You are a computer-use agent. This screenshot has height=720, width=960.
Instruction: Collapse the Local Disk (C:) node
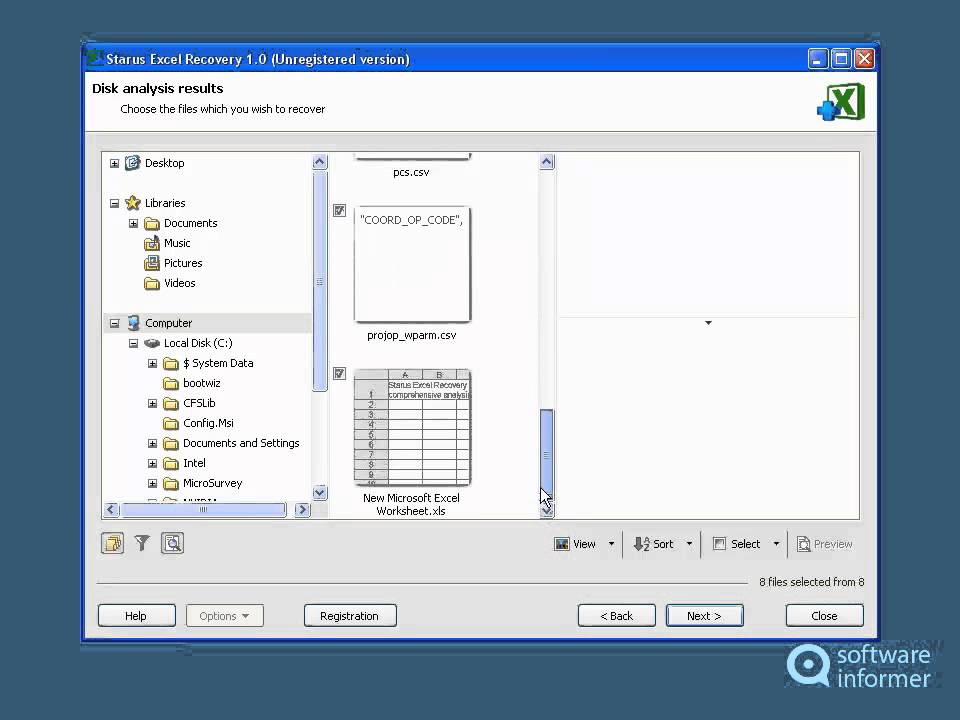coord(133,343)
